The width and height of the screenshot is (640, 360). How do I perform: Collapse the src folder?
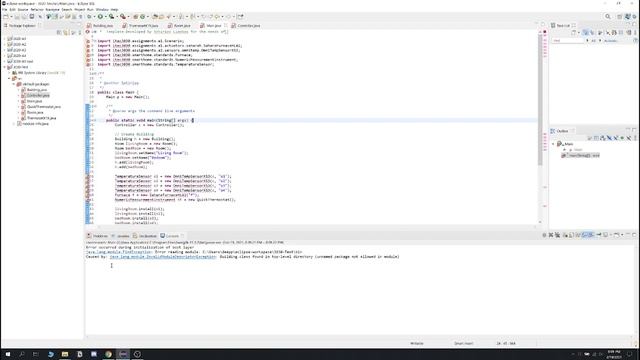pyautogui.click(x=9, y=78)
